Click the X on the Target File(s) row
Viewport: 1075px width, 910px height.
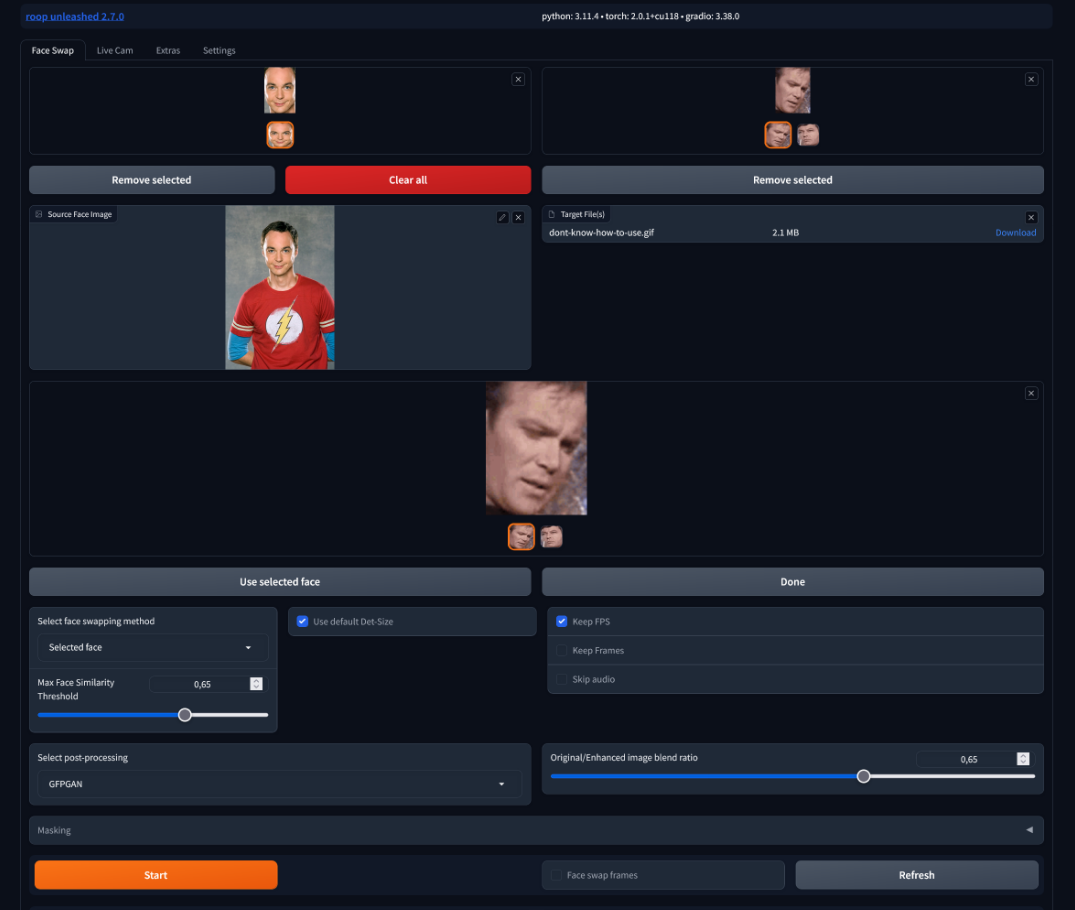click(1031, 217)
